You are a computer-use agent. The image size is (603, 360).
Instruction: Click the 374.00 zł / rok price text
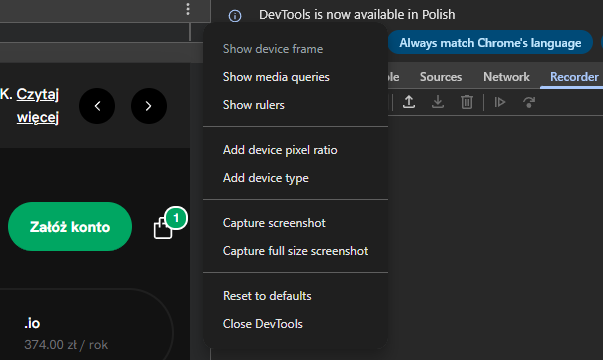click(x=66, y=345)
